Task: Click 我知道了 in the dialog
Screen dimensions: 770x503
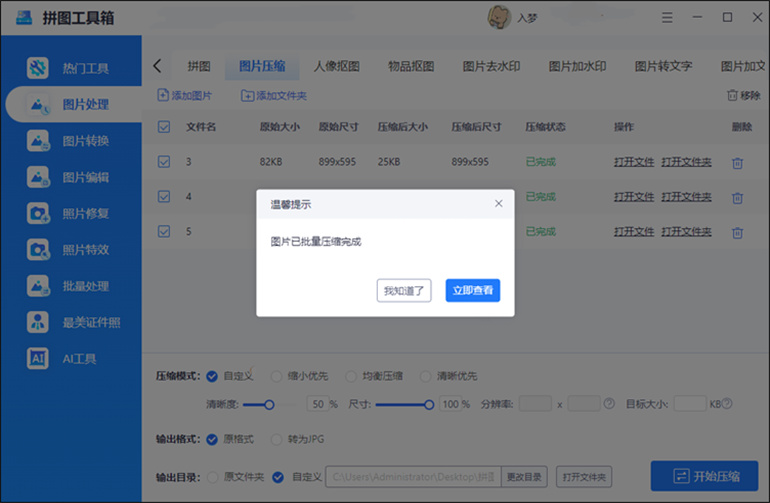Action: tap(404, 290)
